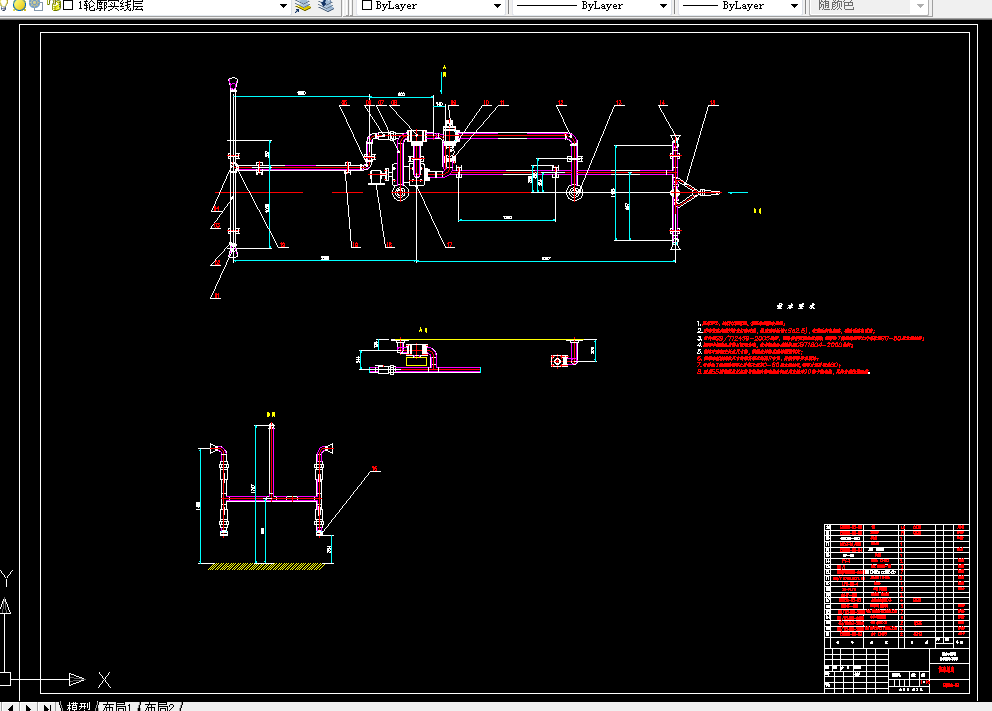Click the previous tab arrow button
Image resolution: width=992 pixels, height=711 pixels.
coord(11,707)
